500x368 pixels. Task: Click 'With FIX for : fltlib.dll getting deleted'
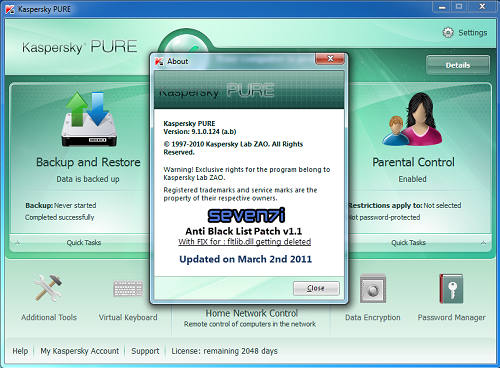coord(245,242)
